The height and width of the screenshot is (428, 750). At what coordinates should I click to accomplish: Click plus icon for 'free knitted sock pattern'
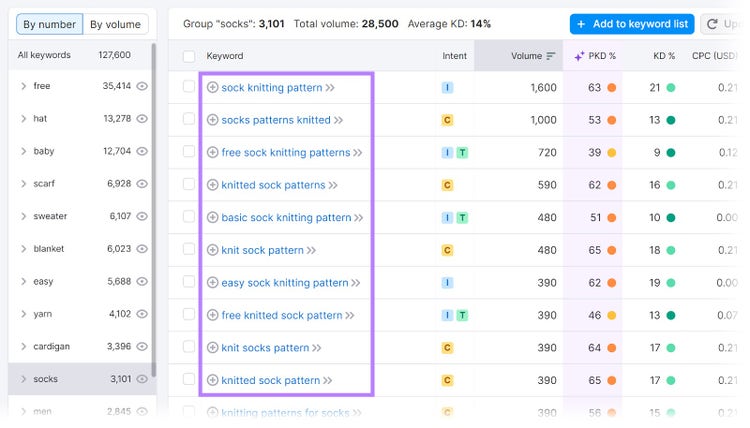(212, 315)
